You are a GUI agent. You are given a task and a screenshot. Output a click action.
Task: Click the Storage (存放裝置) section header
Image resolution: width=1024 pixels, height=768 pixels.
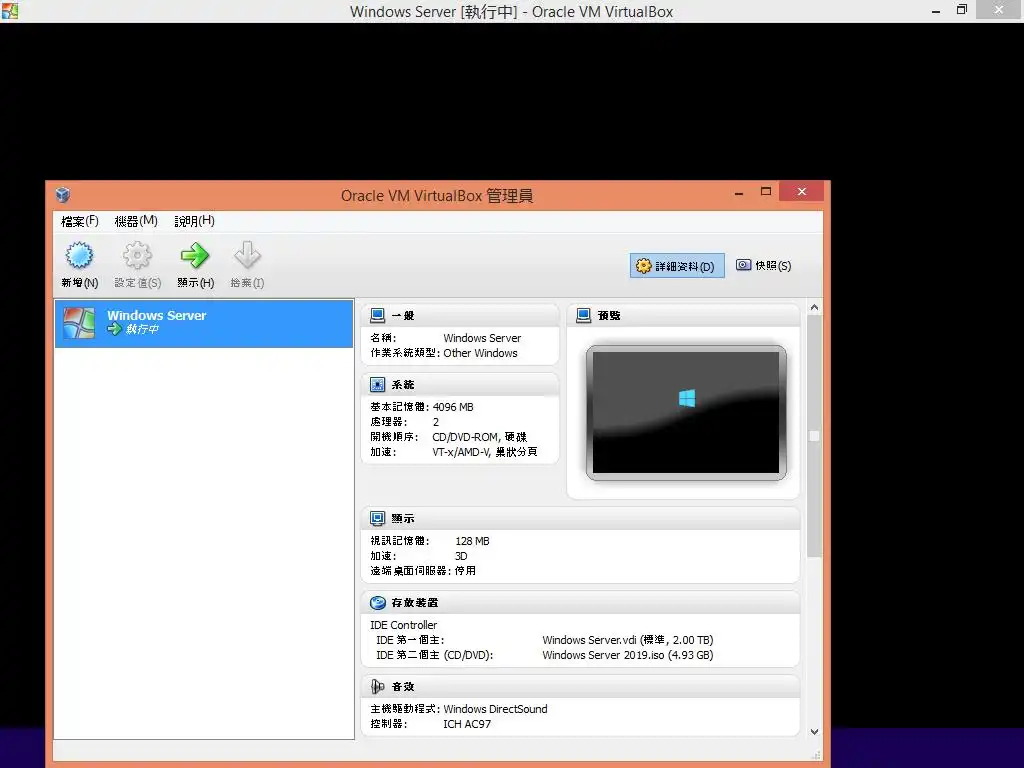point(581,603)
